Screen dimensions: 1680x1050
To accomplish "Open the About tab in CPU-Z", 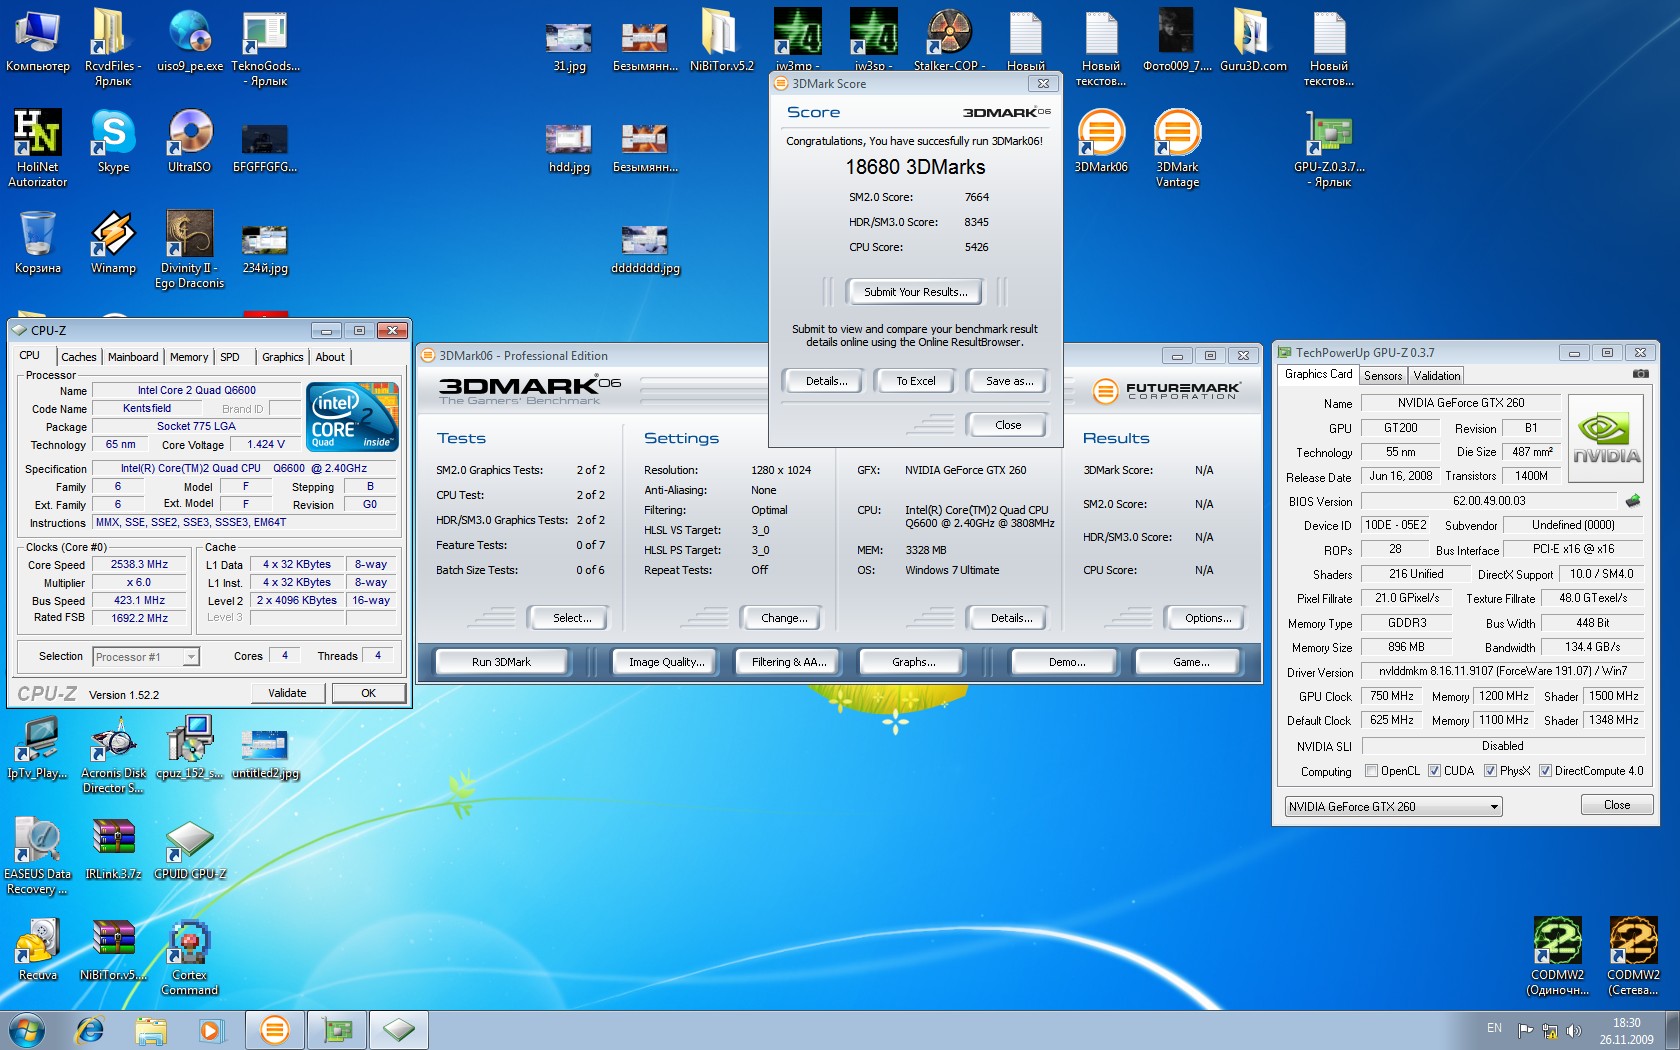I will coord(330,357).
